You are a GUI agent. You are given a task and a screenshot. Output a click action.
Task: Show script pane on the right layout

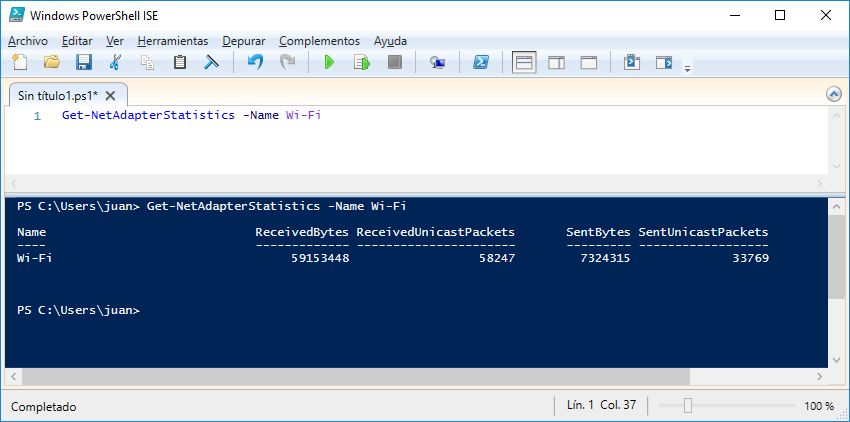[x=557, y=62]
